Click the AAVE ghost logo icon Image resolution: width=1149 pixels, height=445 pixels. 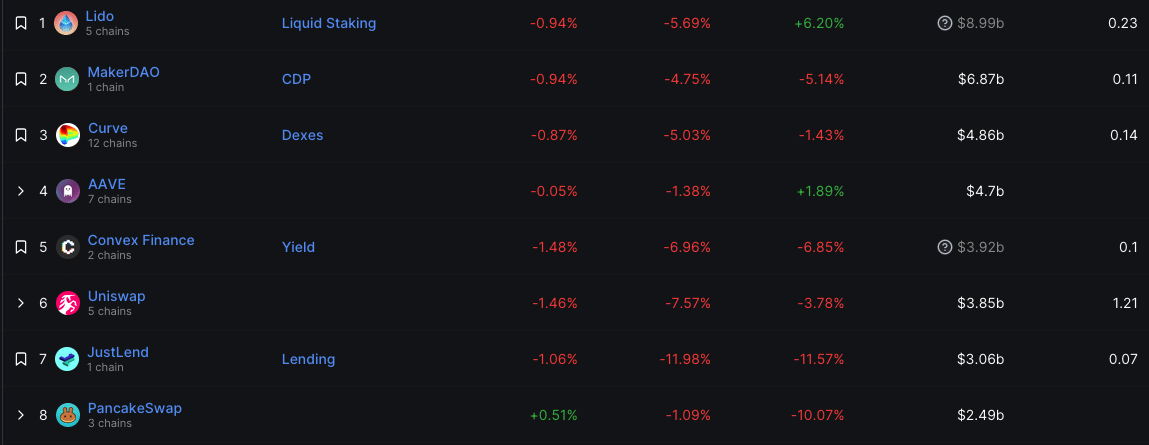(67, 191)
